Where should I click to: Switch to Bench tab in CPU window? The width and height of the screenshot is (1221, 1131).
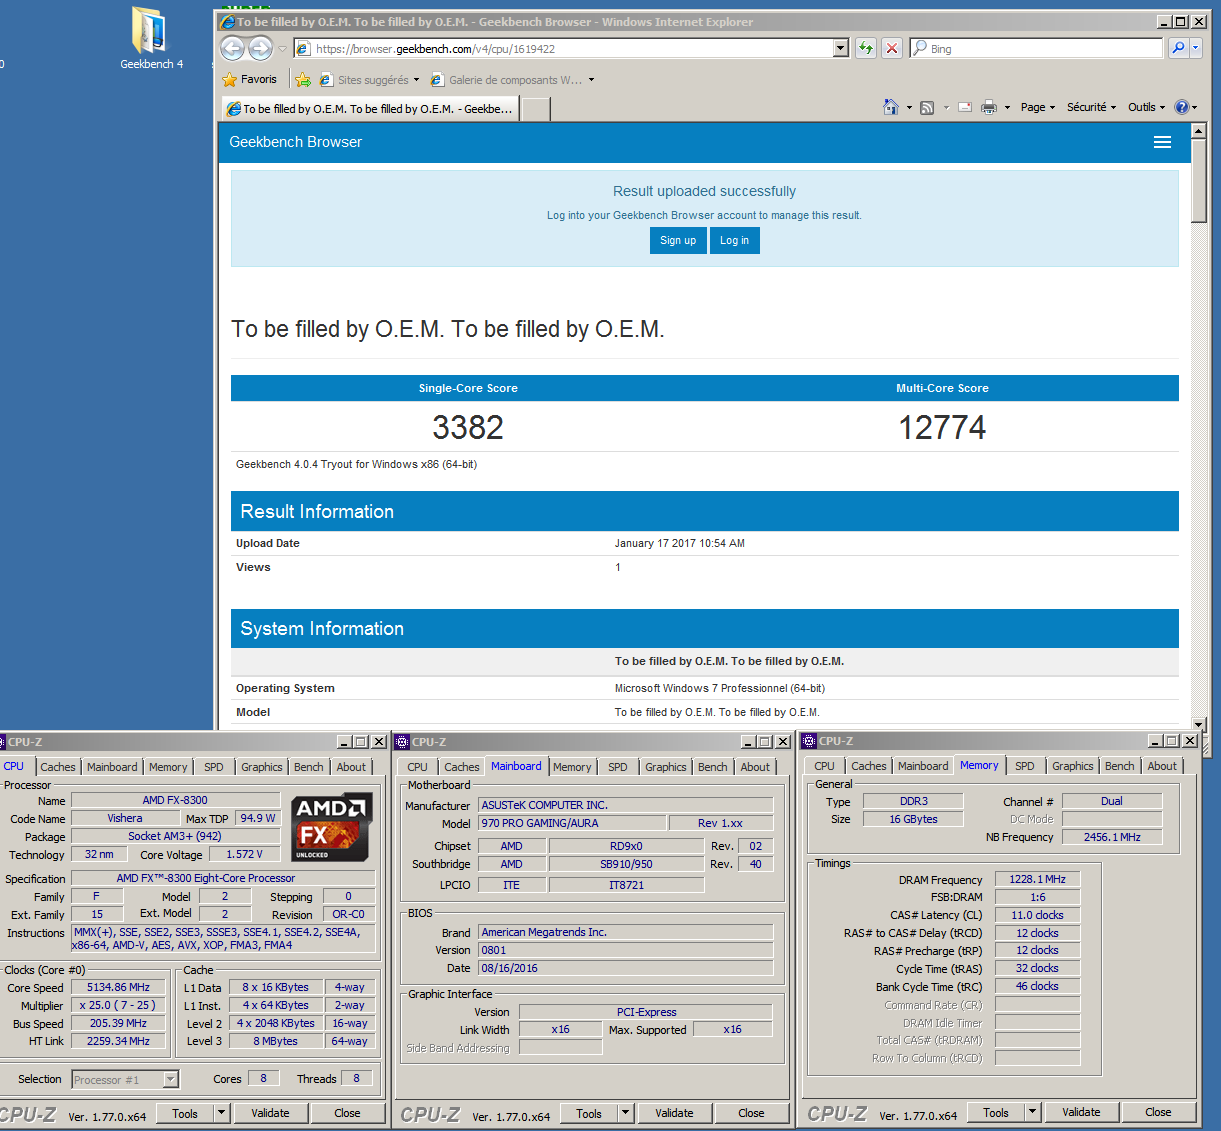point(309,767)
